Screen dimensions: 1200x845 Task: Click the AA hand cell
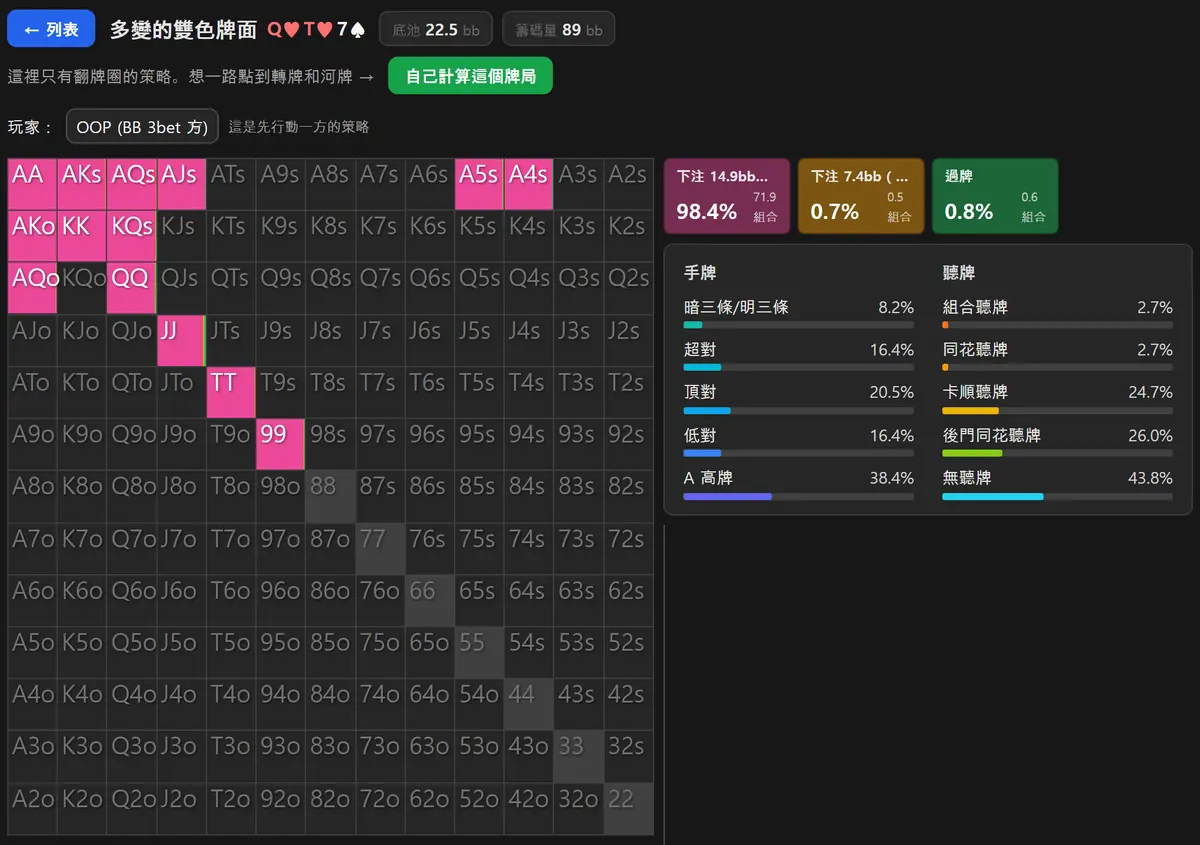[32, 184]
